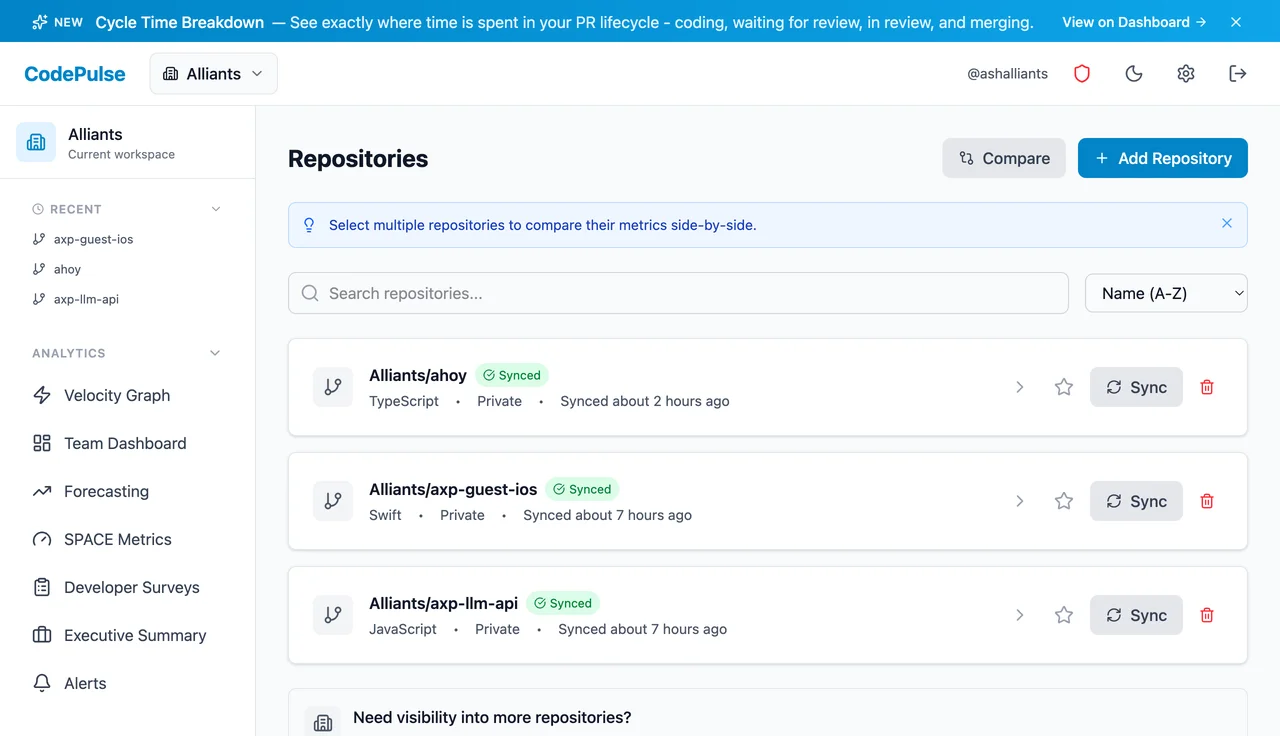Image resolution: width=1280 pixels, height=736 pixels.
Task: Open CodePulse settings via the gear icon
Action: [1185, 73]
